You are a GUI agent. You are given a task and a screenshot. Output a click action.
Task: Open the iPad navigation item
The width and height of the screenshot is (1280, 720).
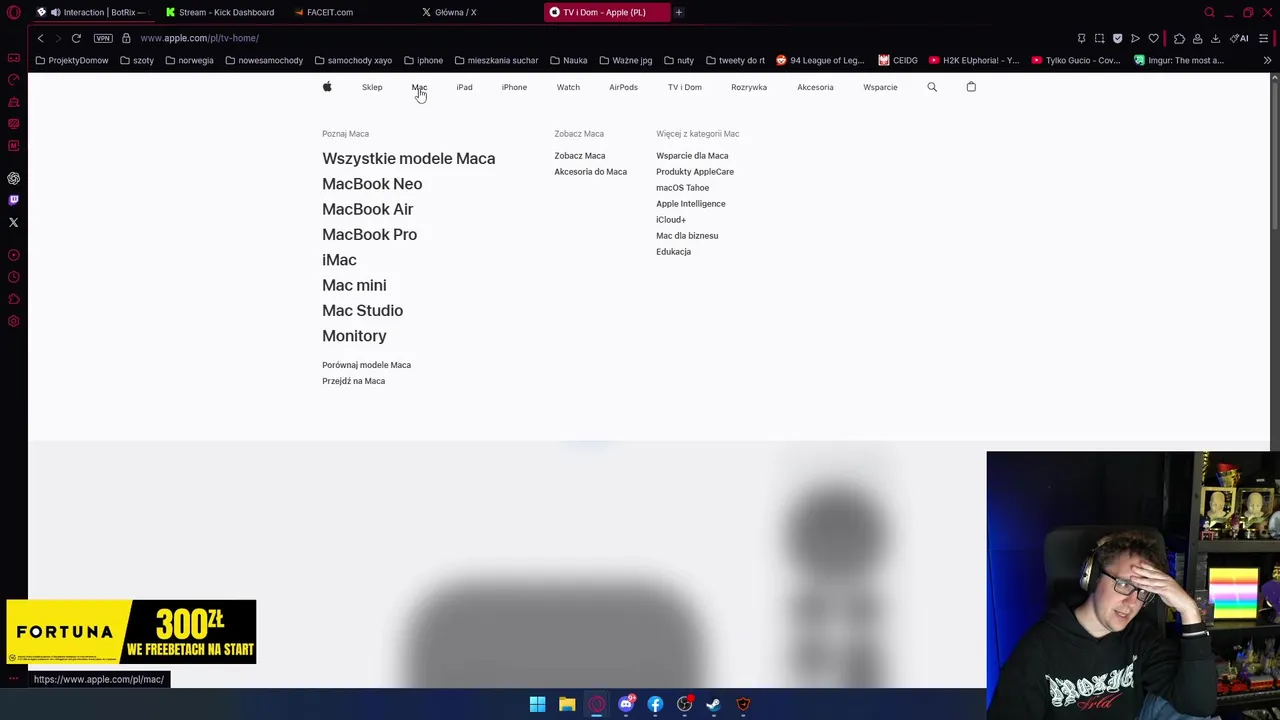464,87
